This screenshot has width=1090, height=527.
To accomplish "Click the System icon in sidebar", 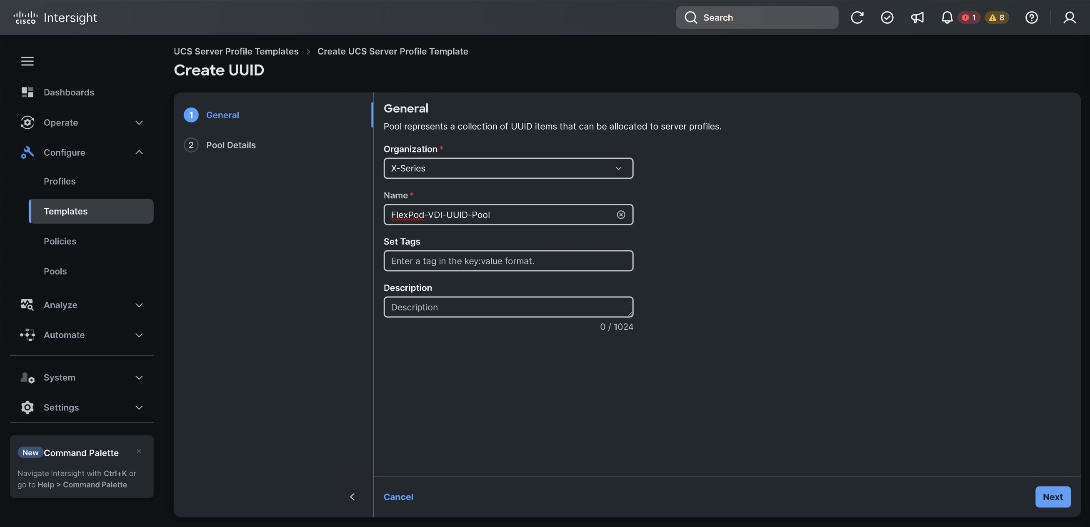I will point(27,378).
